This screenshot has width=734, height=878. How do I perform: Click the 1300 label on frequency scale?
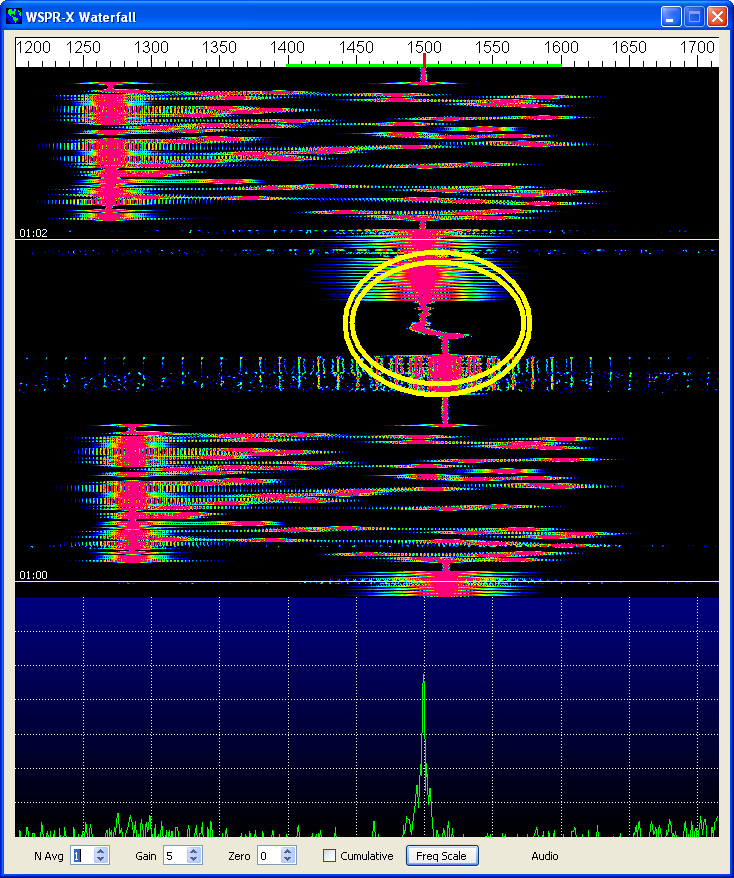151,47
